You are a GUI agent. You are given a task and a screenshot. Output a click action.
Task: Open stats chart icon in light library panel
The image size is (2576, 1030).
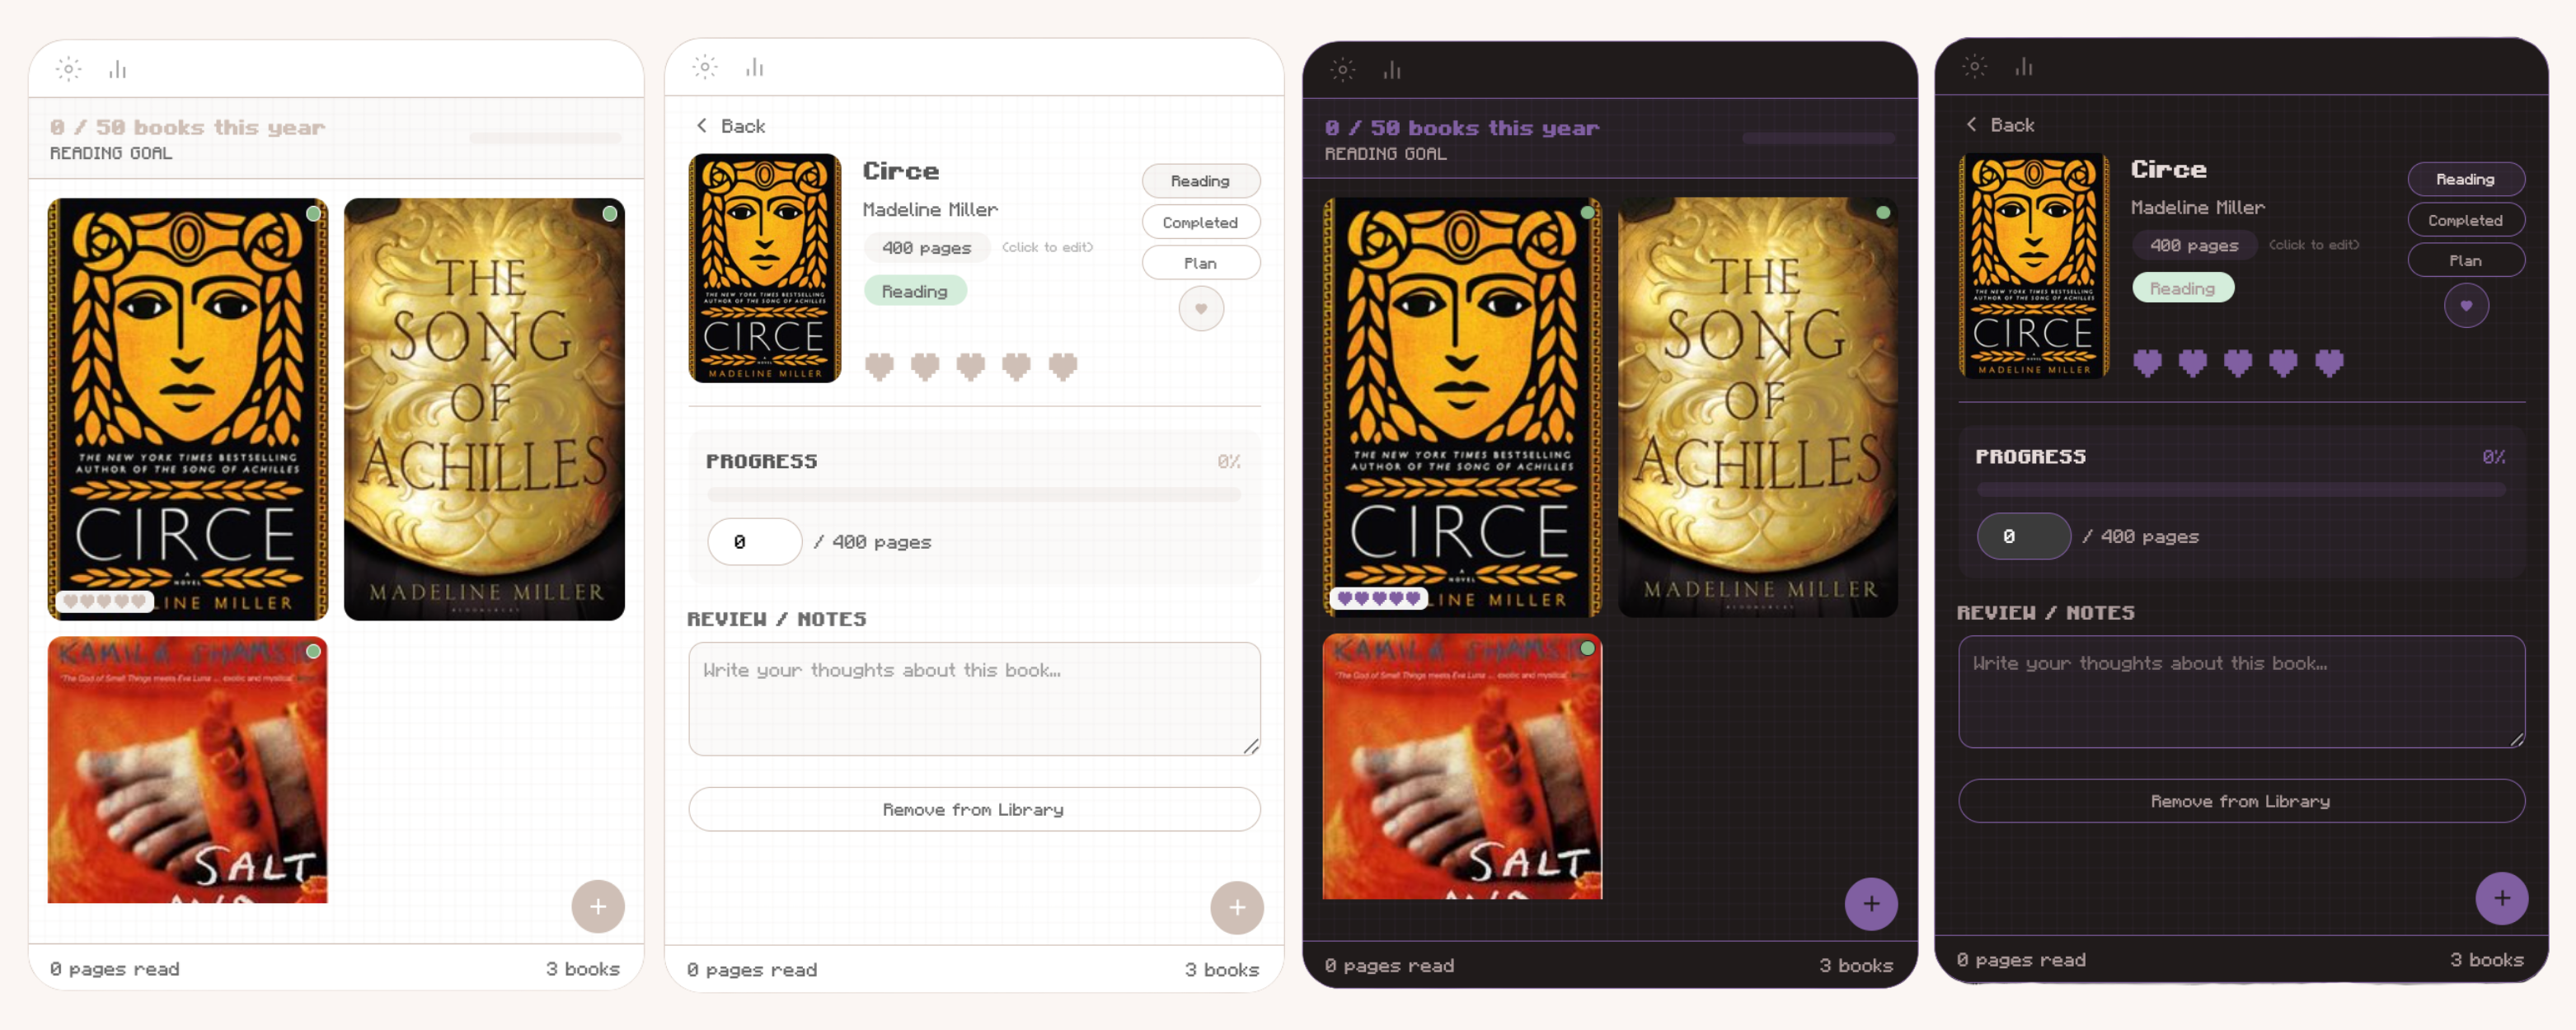(x=118, y=69)
